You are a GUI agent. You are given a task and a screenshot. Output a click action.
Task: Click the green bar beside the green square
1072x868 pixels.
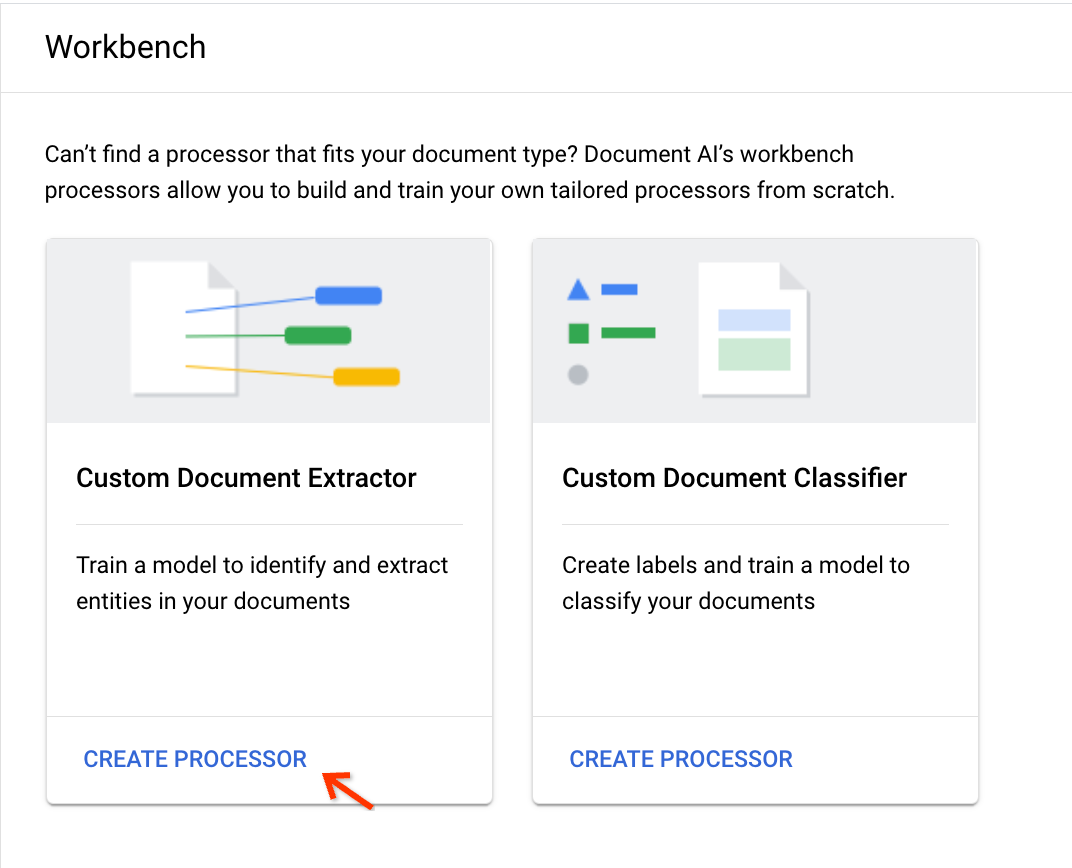point(628,333)
